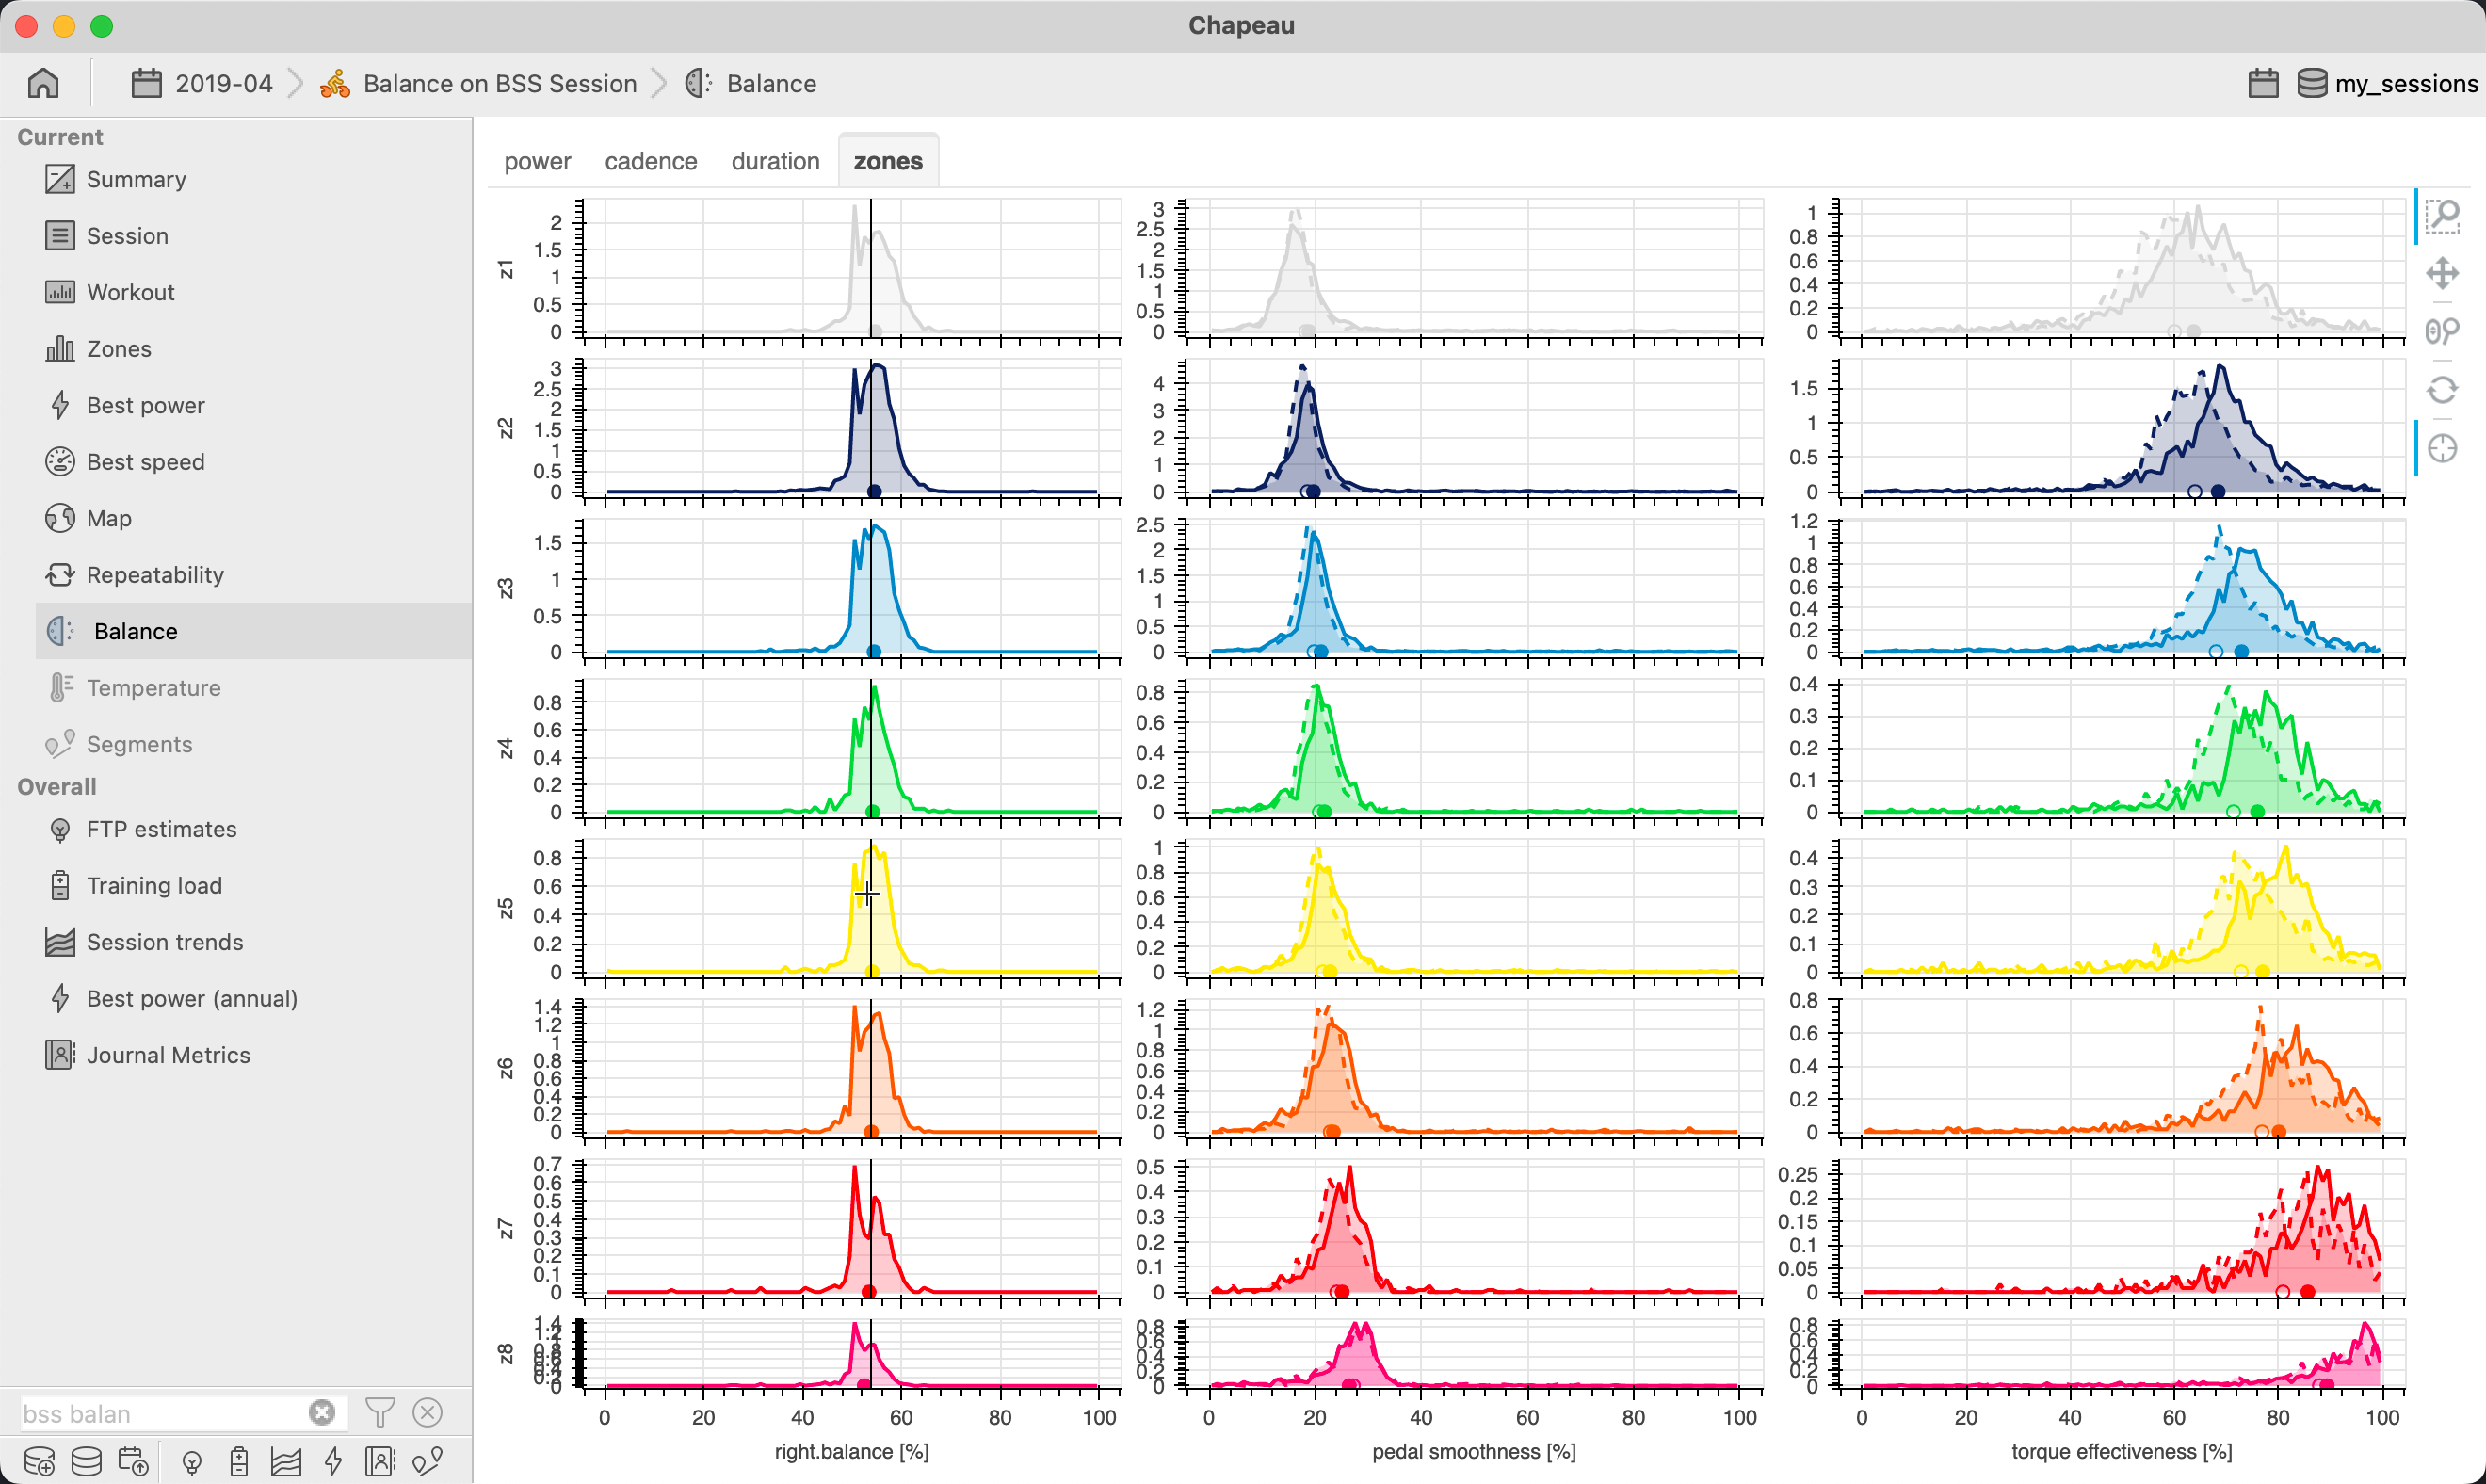This screenshot has width=2486, height=1484.
Task: Activate the box zoom plot tool
Action: pos(2442,216)
